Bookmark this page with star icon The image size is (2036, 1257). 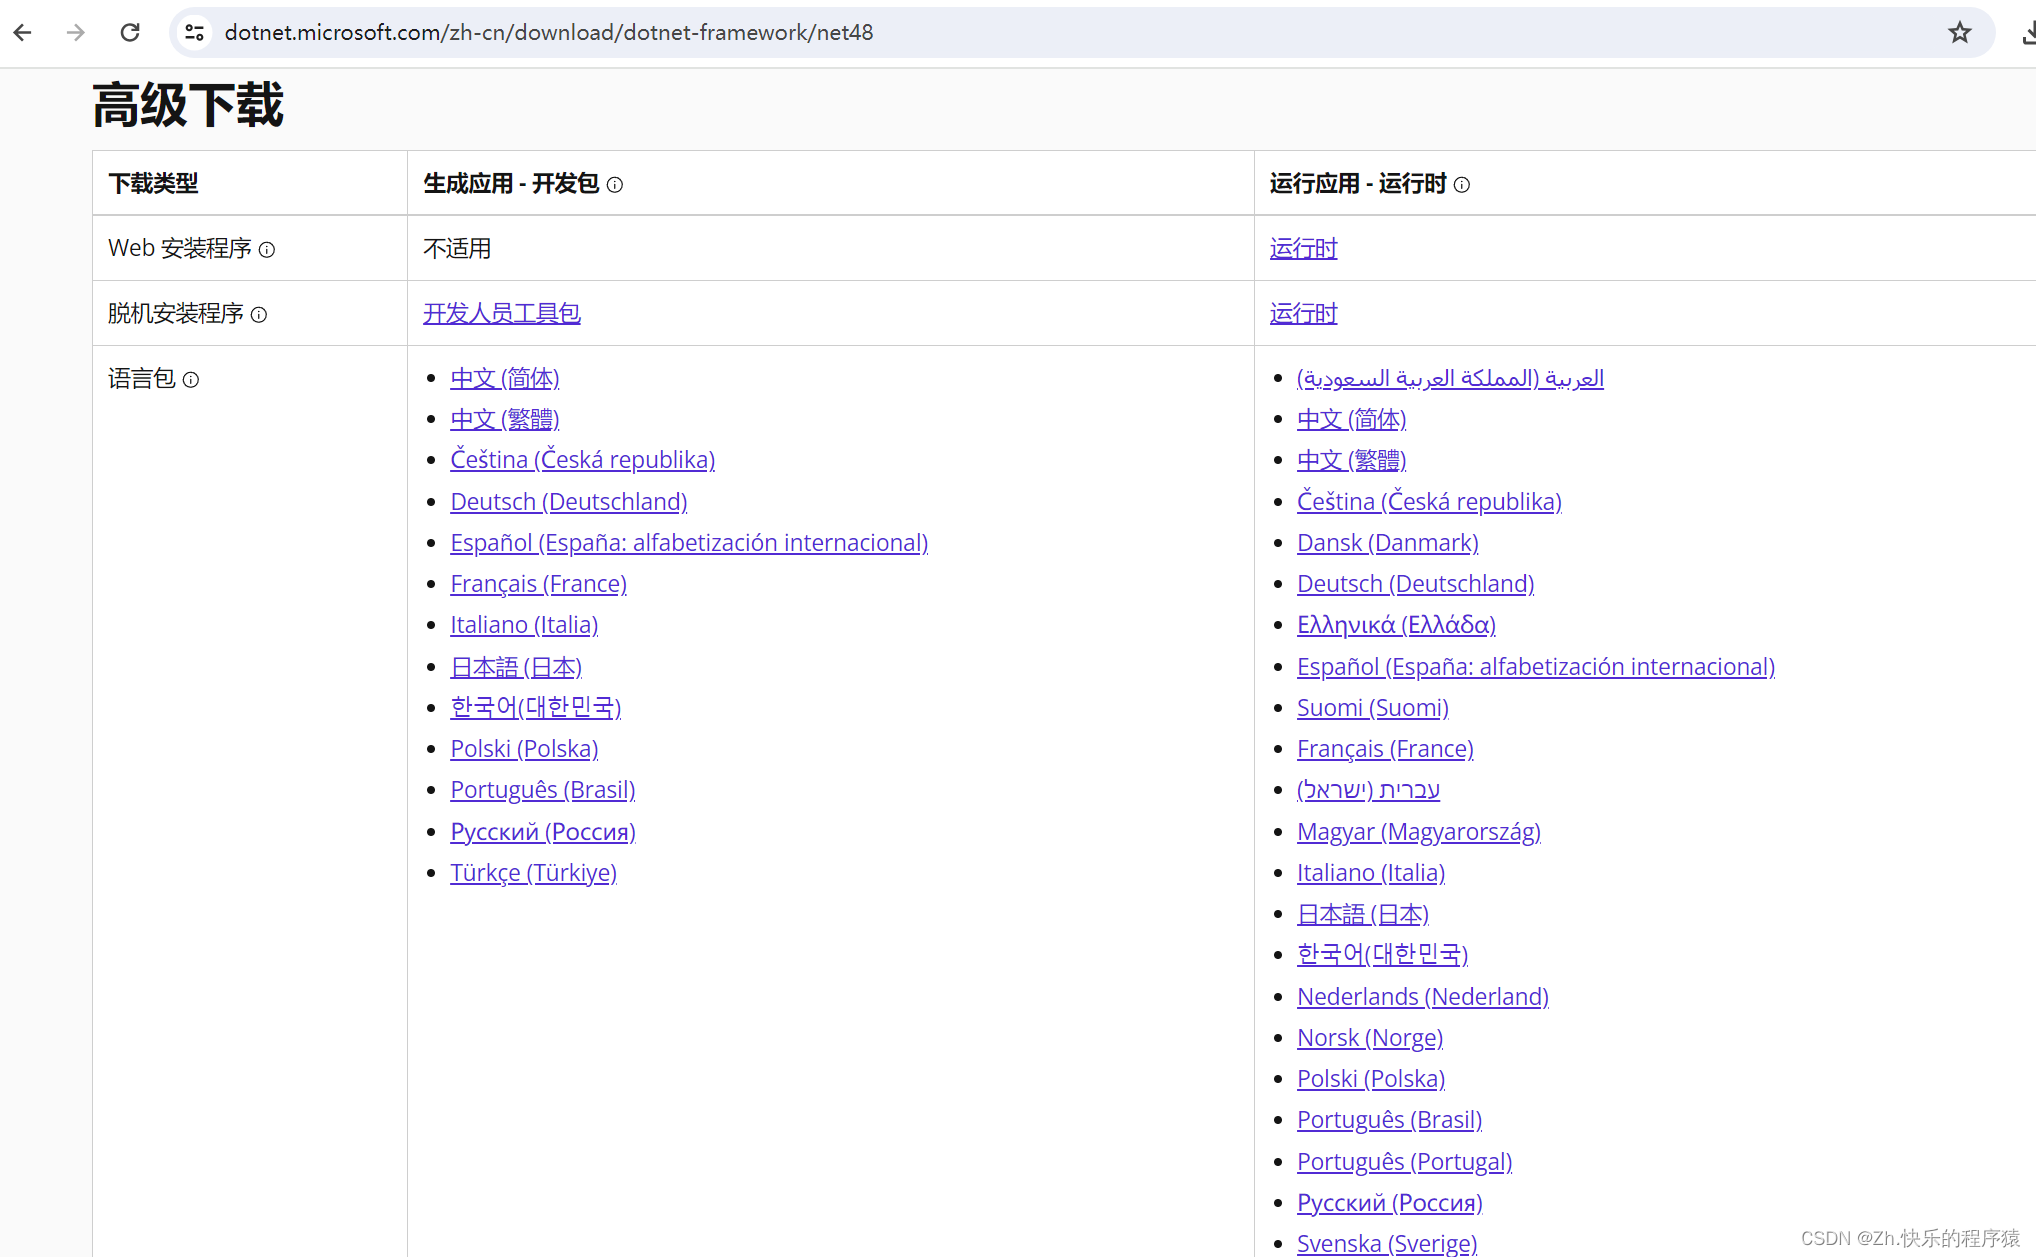(1959, 32)
